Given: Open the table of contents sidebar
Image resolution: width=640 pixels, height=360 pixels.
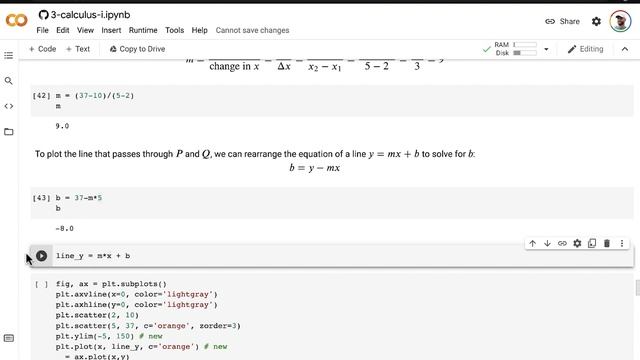Looking at the screenshot, I should (9, 55).
